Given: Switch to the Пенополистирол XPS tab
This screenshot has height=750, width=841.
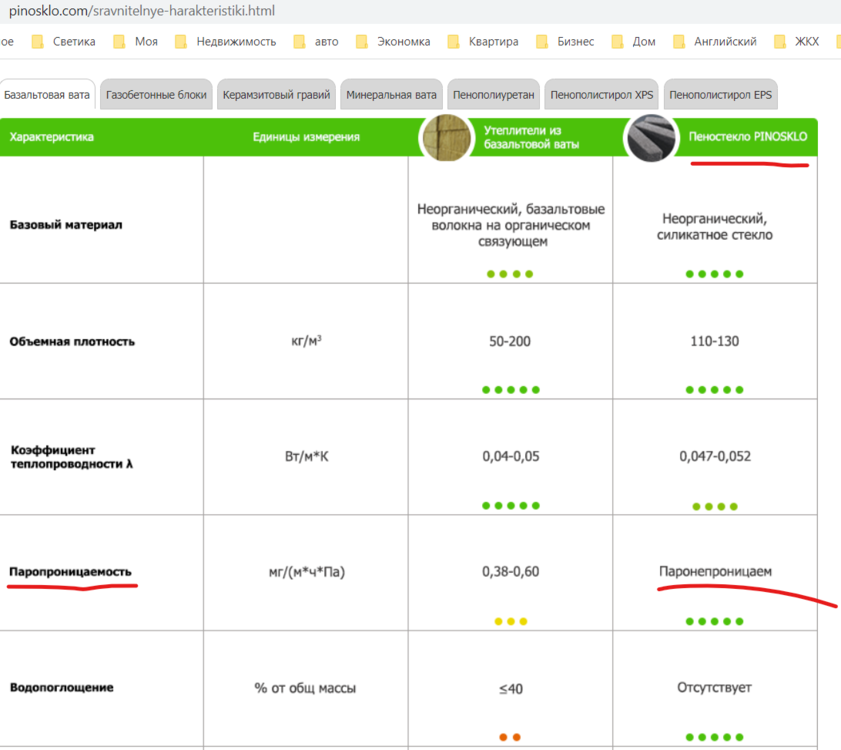Looking at the screenshot, I should 601,93.
